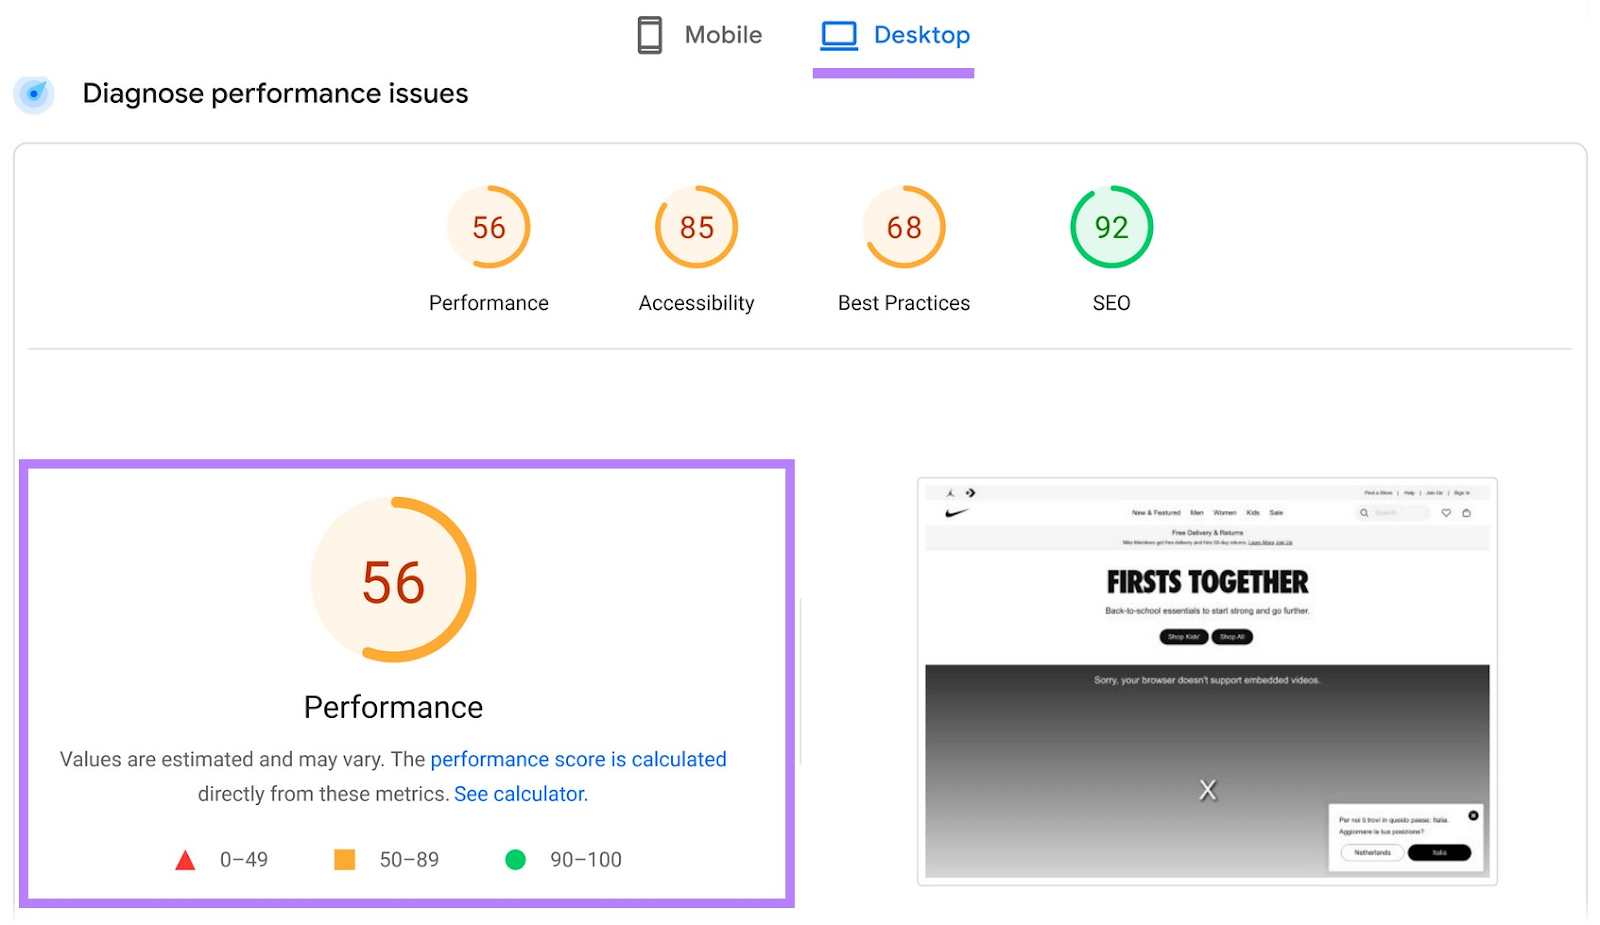Click the orange 50-89 legend square

click(344, 859)
